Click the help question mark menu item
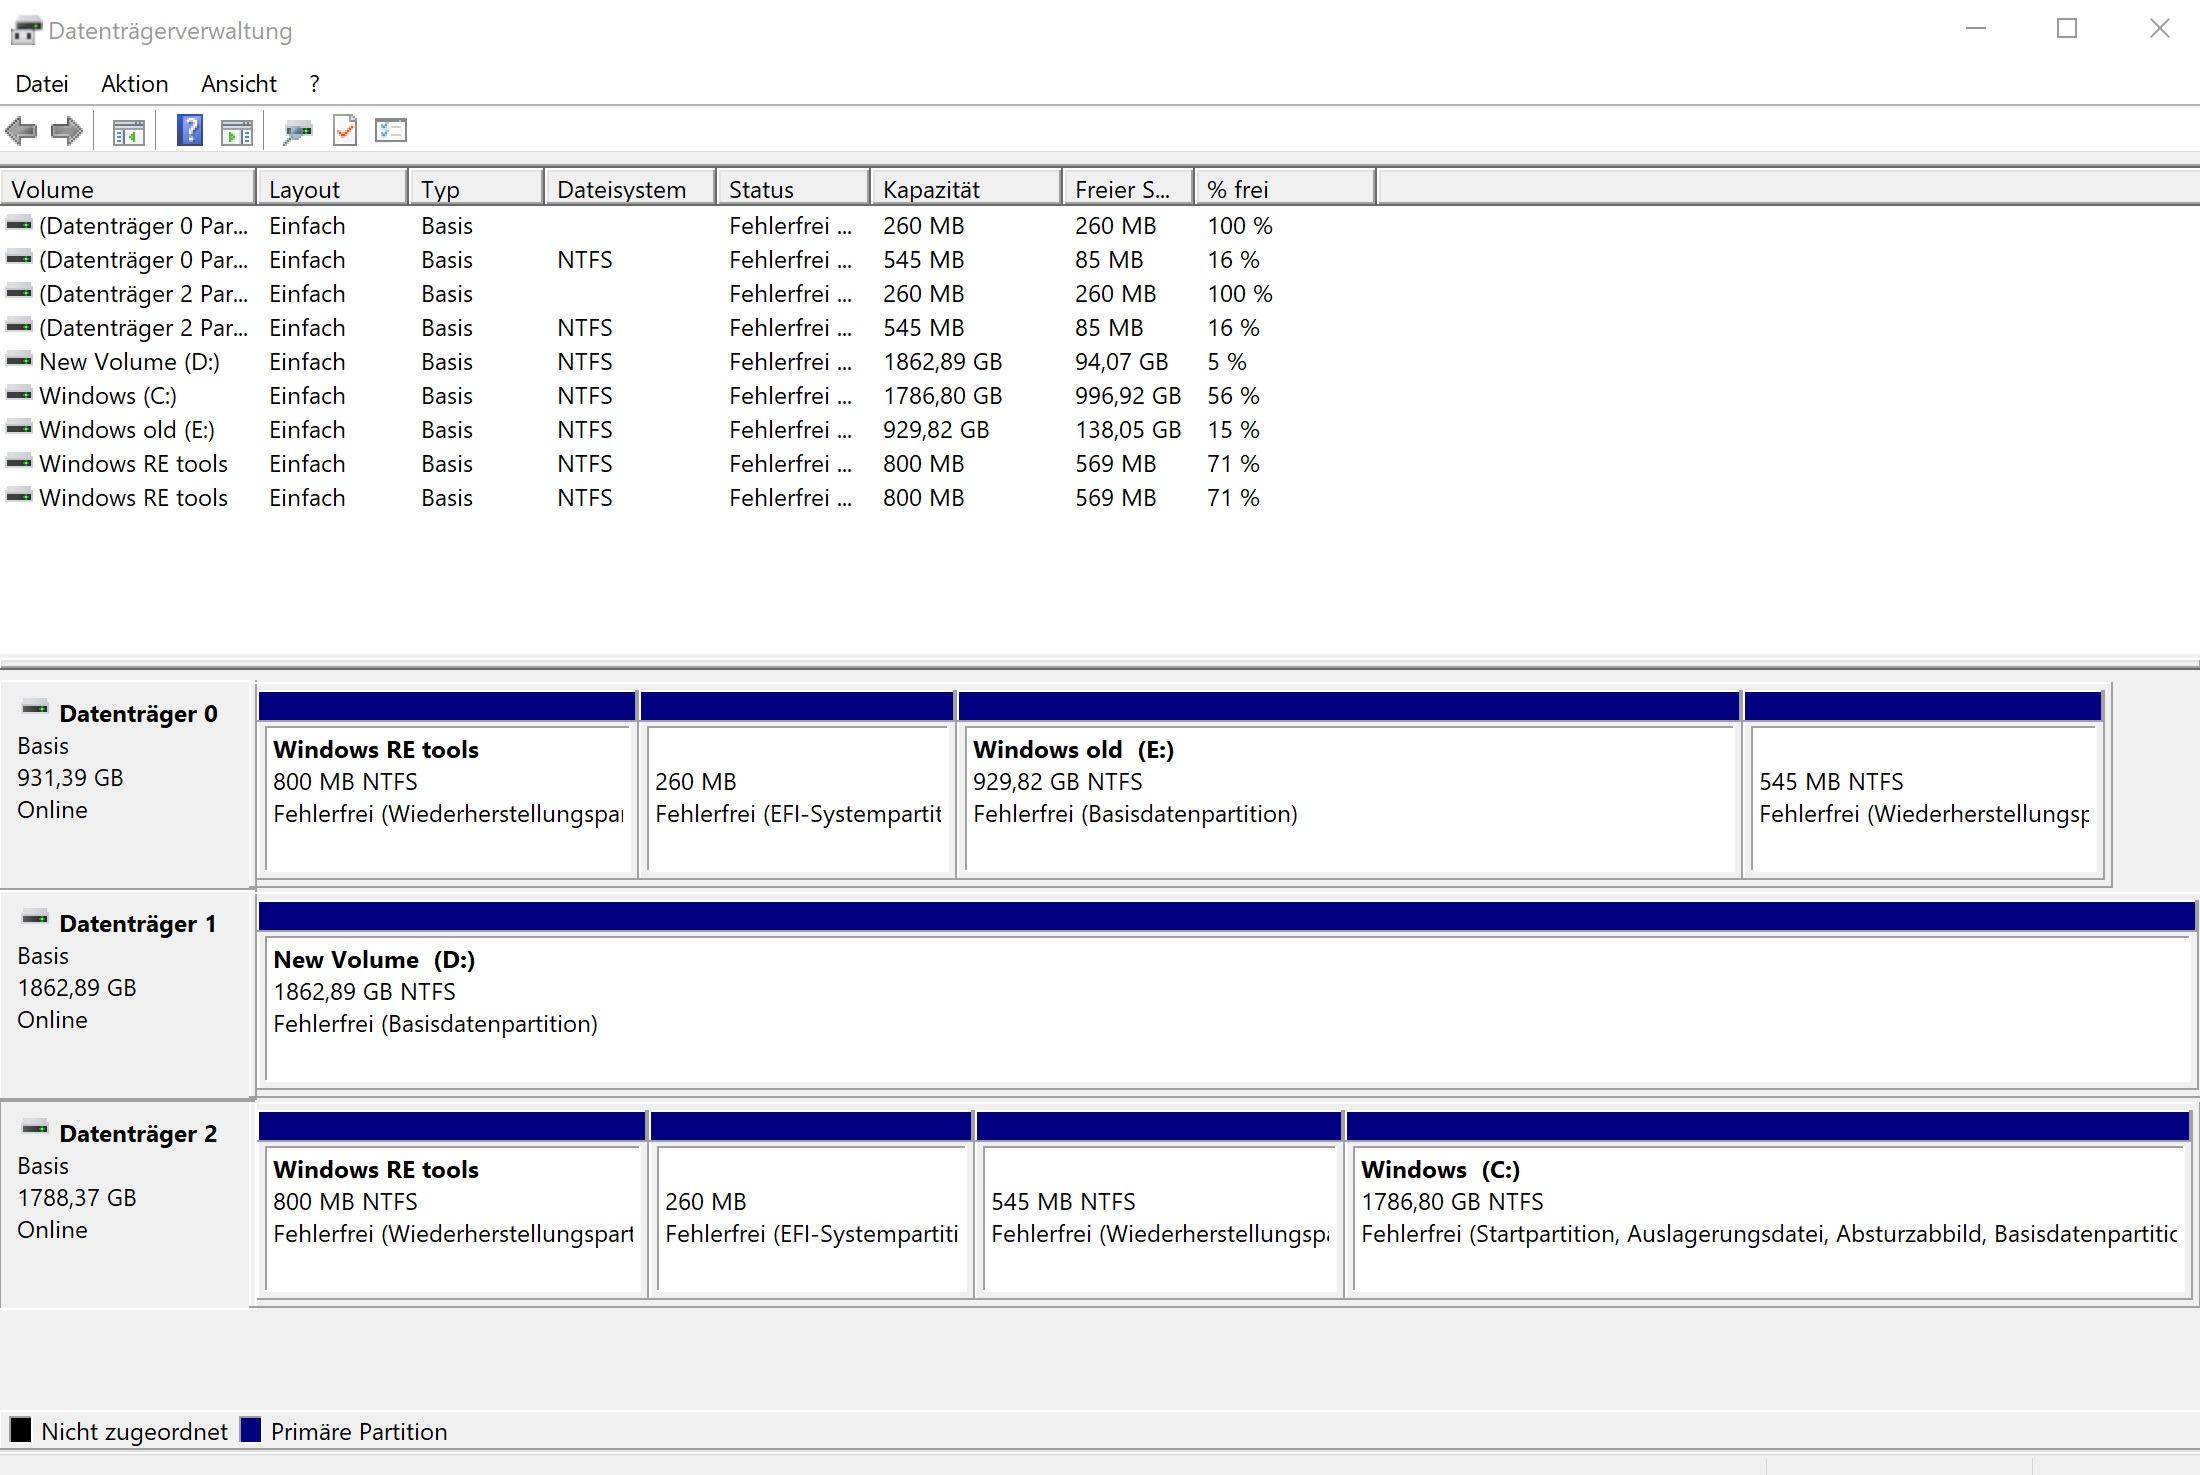This screenshot has height=1475, width=2200. pyautogui.click(x=311, y=82)
